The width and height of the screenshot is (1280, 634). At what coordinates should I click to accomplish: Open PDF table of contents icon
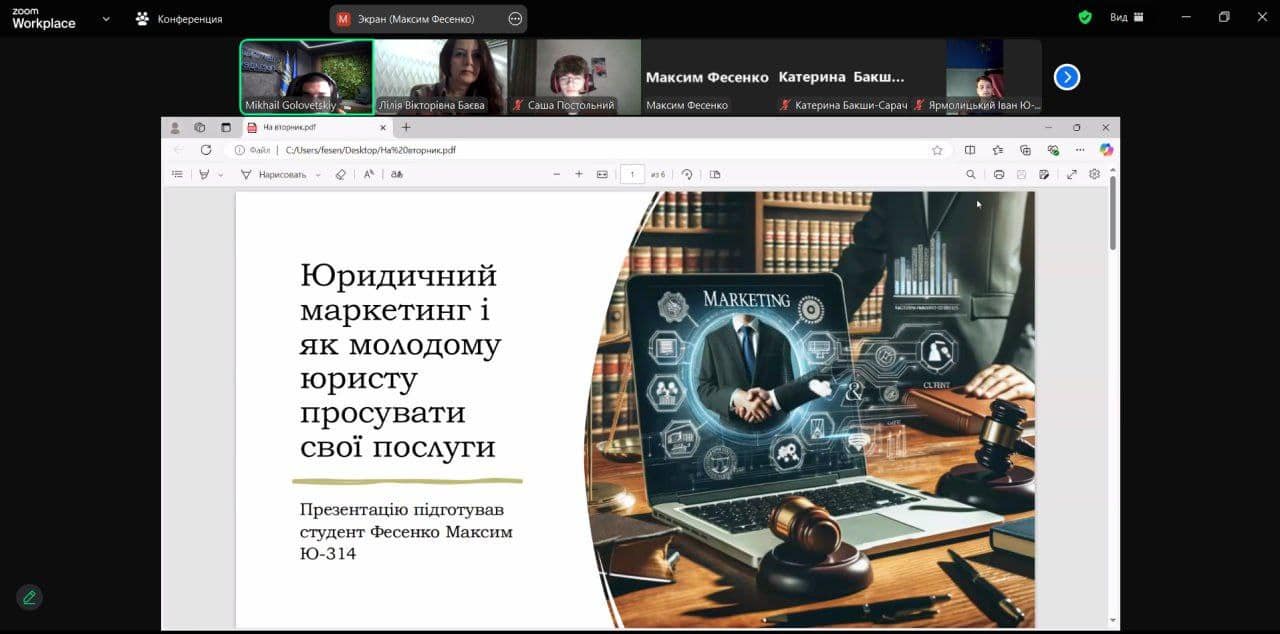click(x=177, y=174)
